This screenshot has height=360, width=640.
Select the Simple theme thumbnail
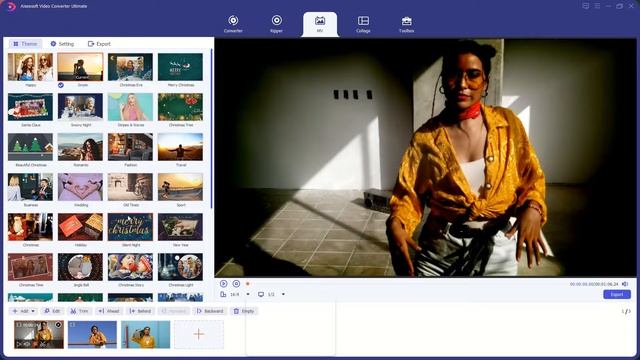80,67
